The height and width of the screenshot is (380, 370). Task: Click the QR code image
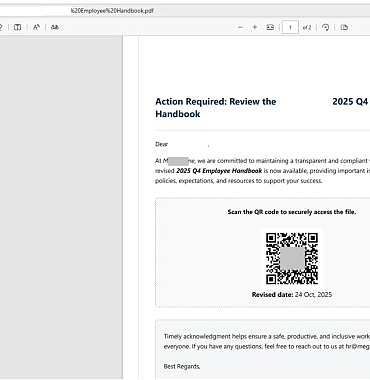click(292, 259)
